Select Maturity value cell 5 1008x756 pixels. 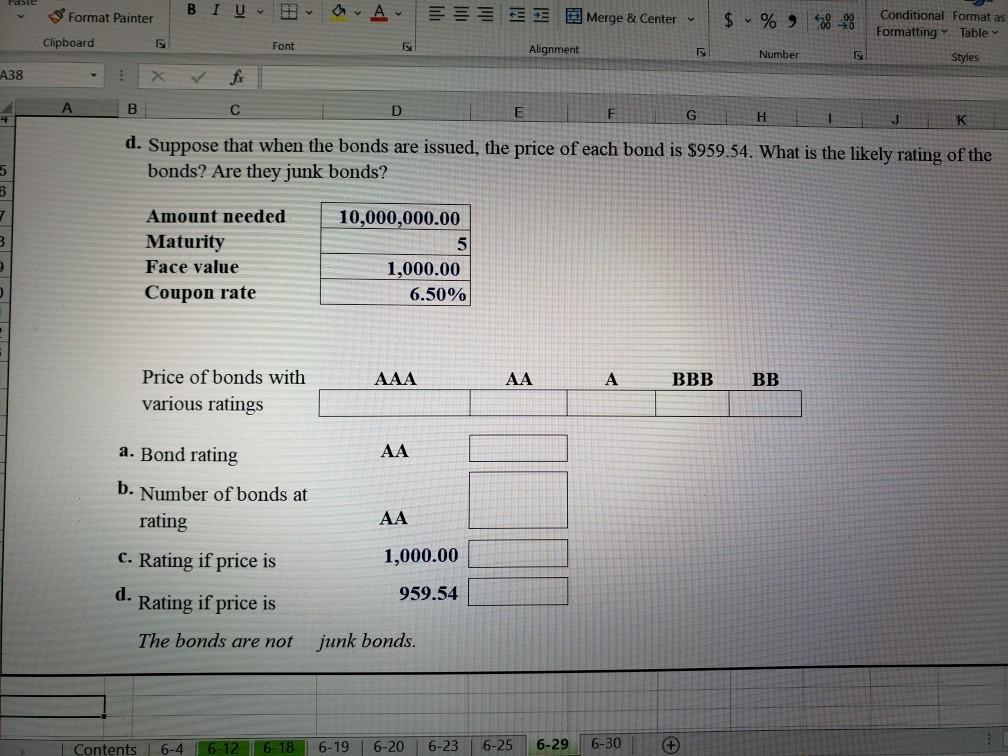(x=395, y=242)
